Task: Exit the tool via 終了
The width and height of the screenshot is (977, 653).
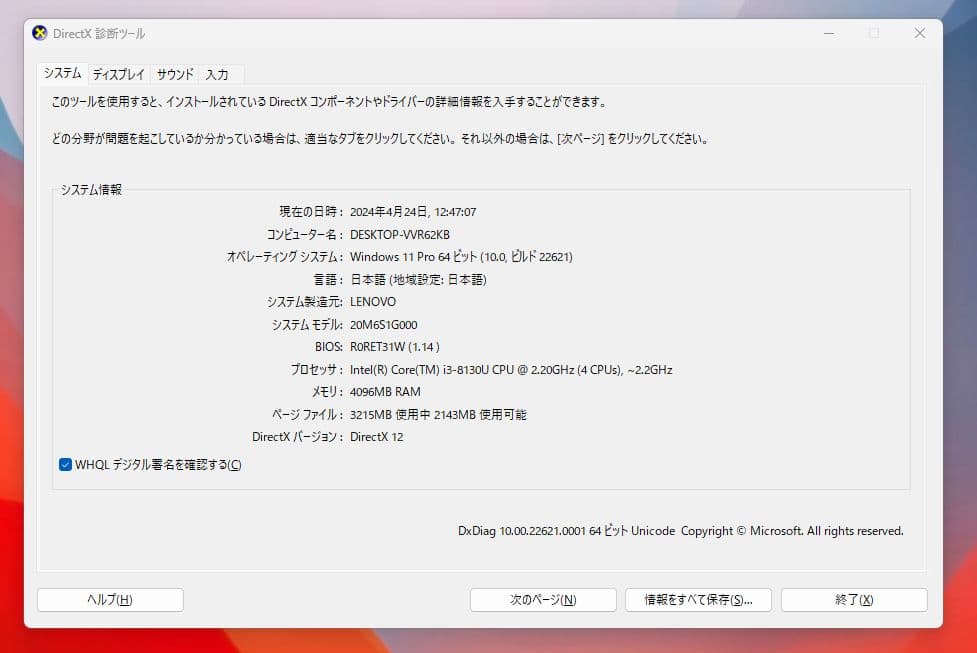Action: coord(853,599)
